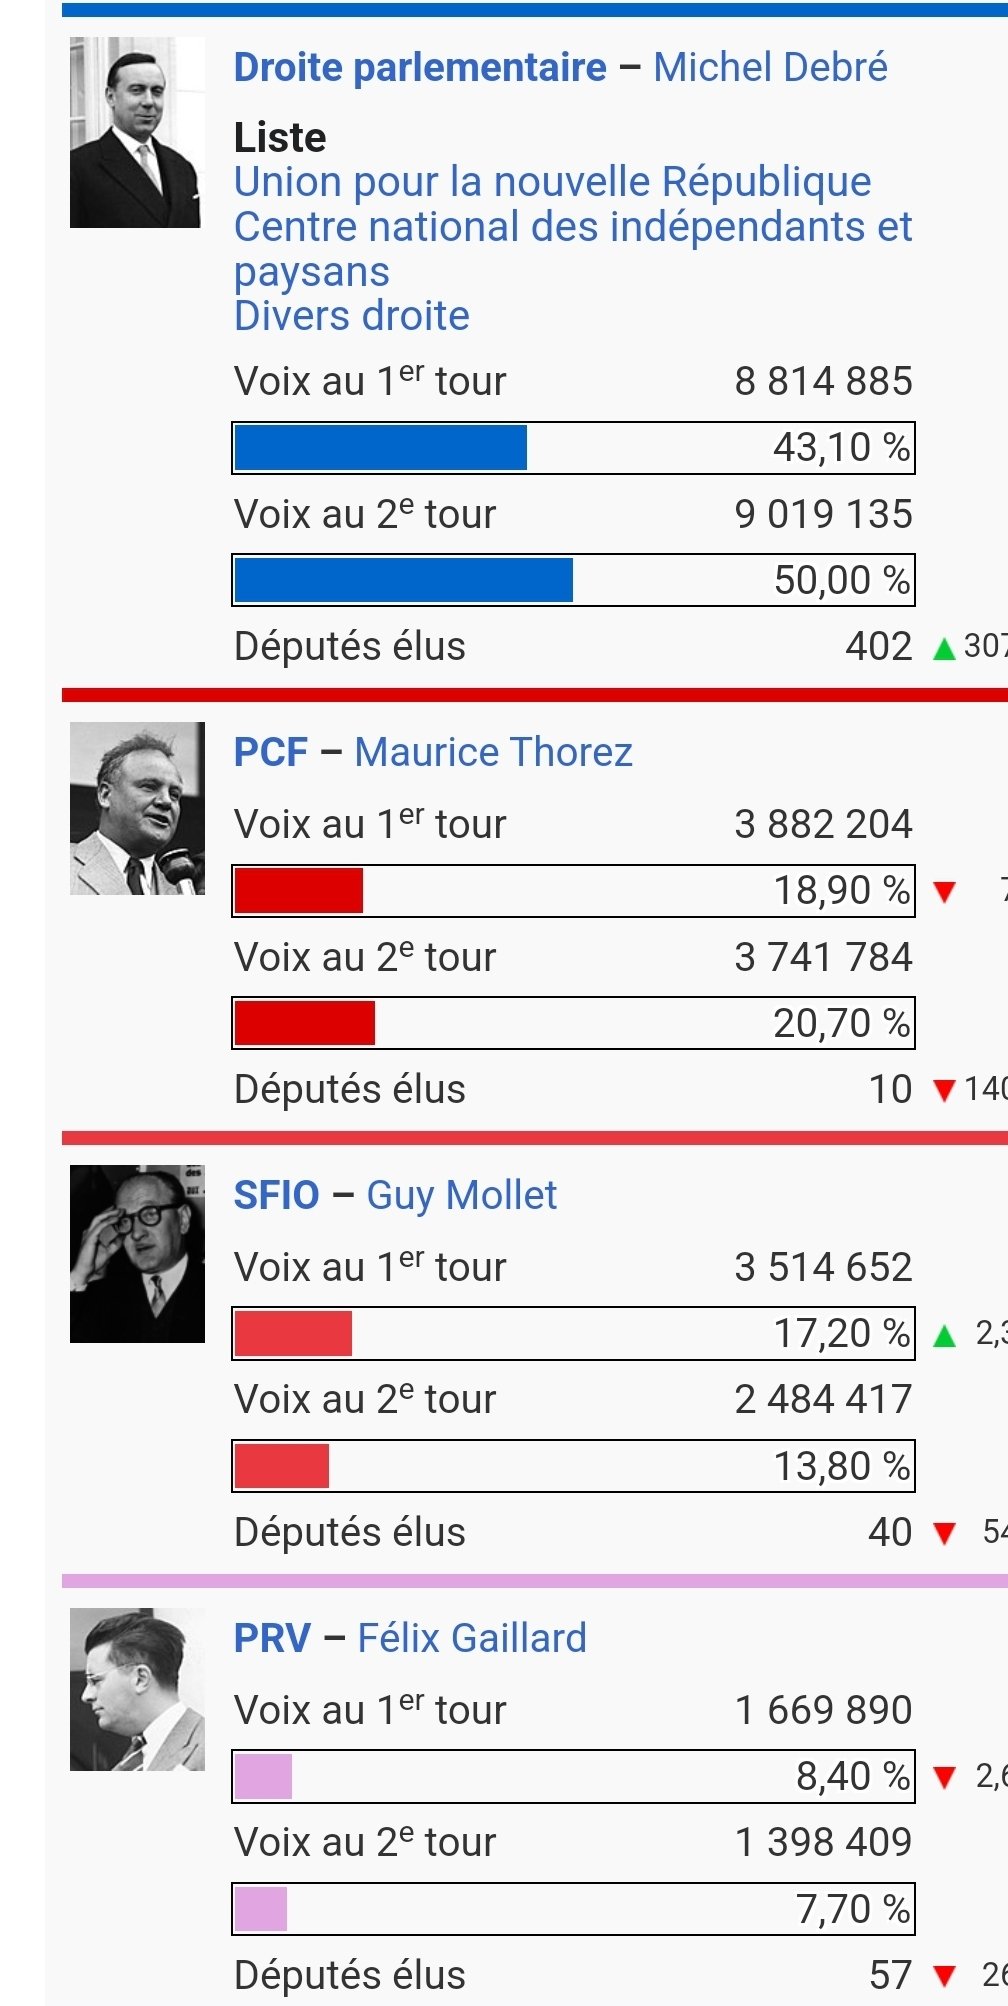Click red down arrow beside PRV's 57 députés
Viewport: 1008px width, 2006px height.
[944, 1976]
